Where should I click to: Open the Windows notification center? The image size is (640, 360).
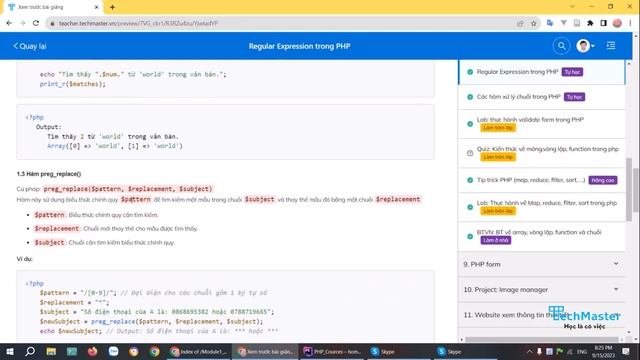coord(626,351)
